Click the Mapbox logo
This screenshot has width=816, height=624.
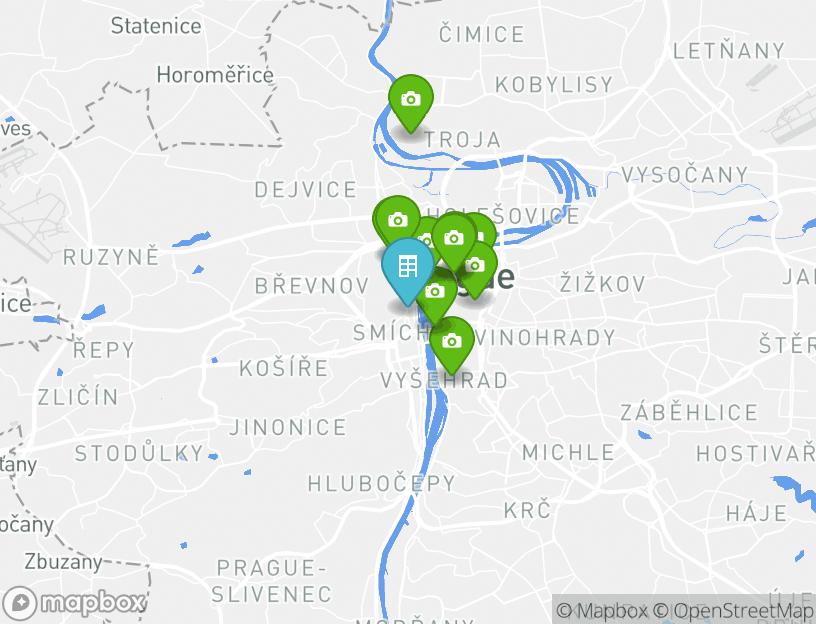[x=74, y=603]
